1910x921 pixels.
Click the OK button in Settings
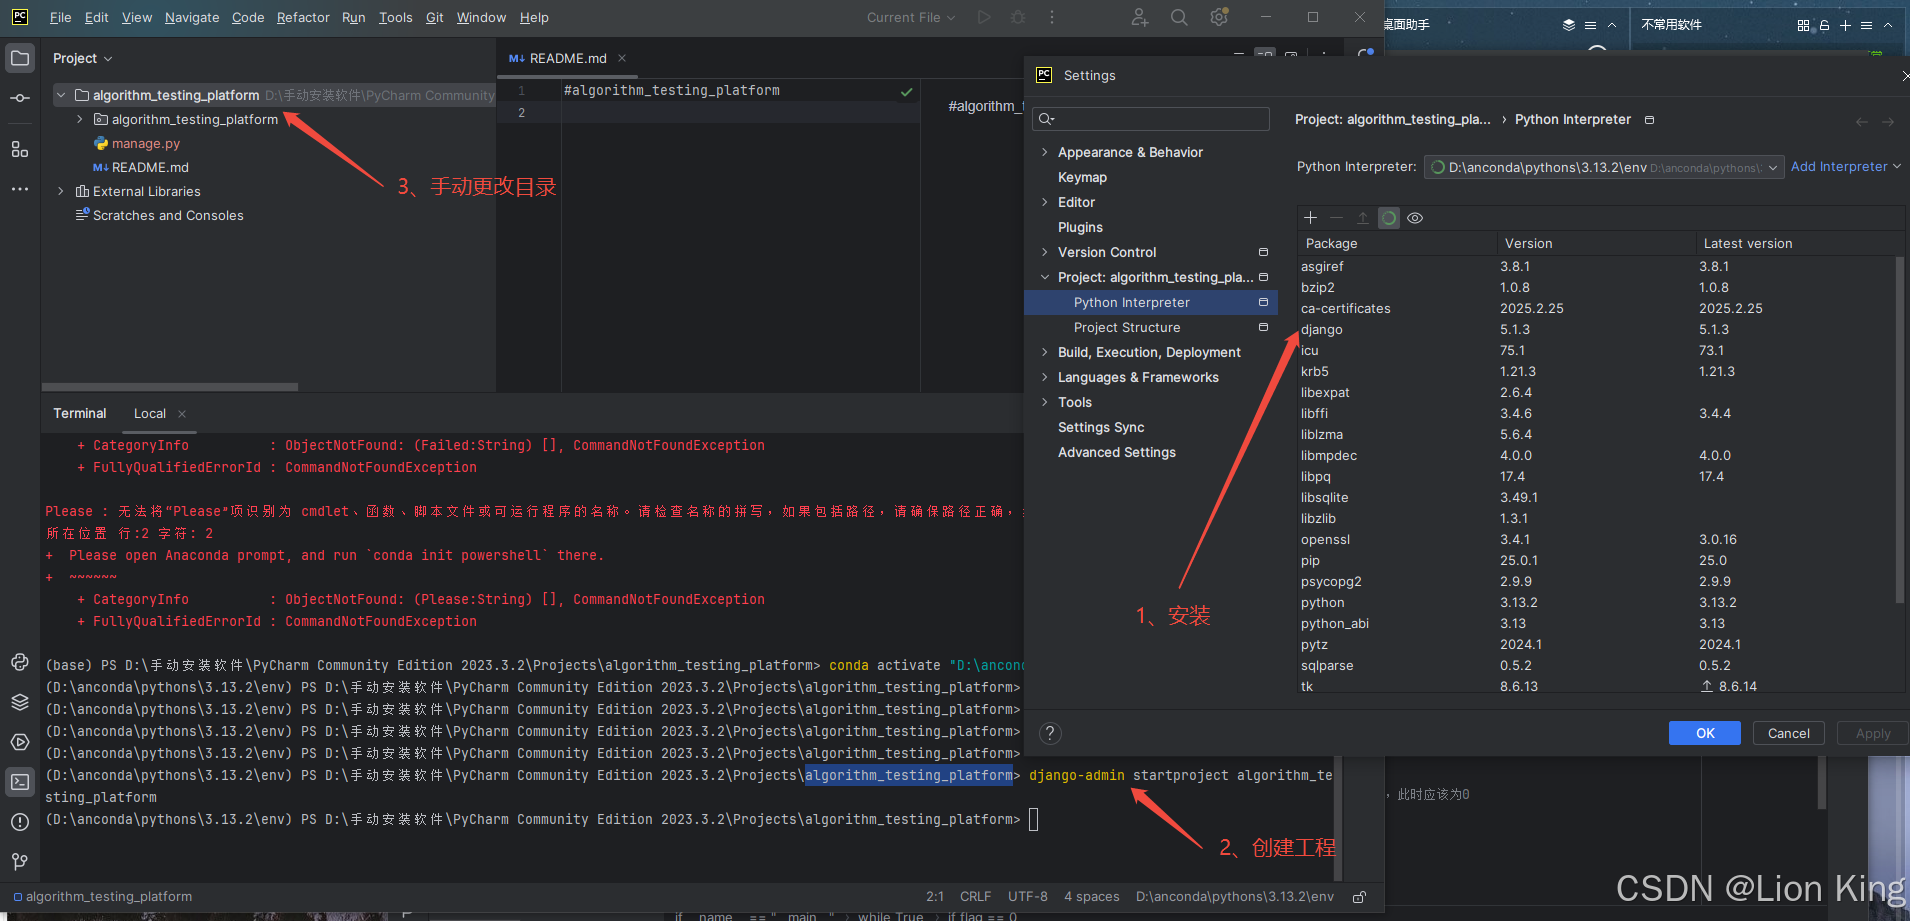pos(1704,733)
